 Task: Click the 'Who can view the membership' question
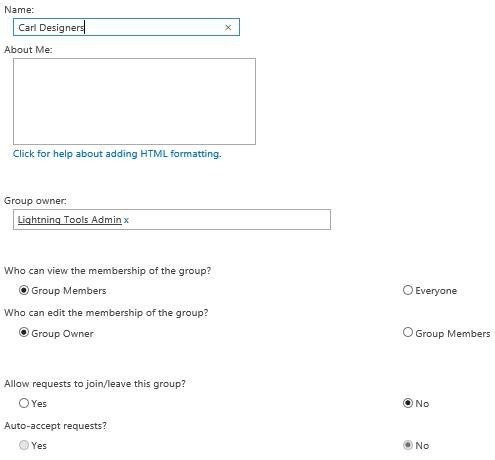click(x=108, y=271)
